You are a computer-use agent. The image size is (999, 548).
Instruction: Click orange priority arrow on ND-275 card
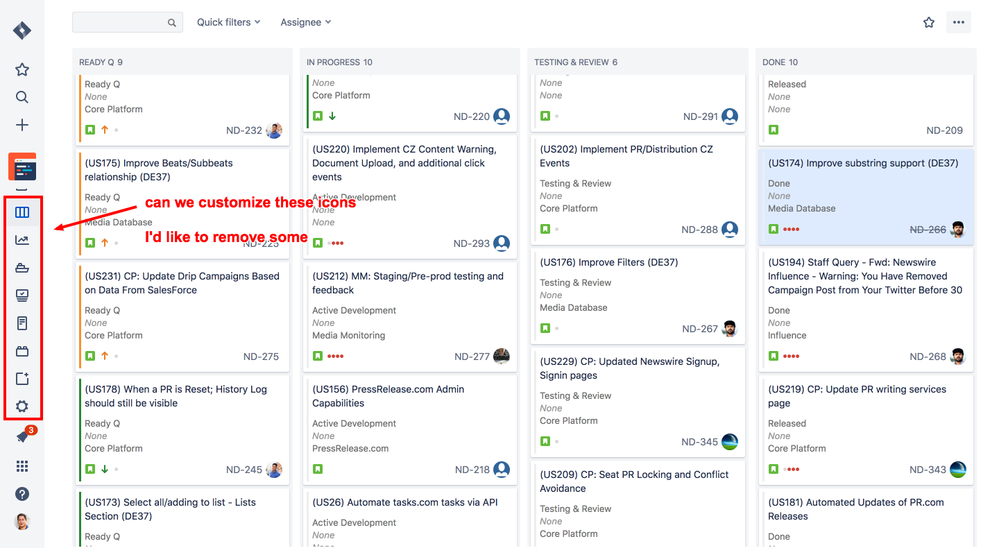[104, 356]
